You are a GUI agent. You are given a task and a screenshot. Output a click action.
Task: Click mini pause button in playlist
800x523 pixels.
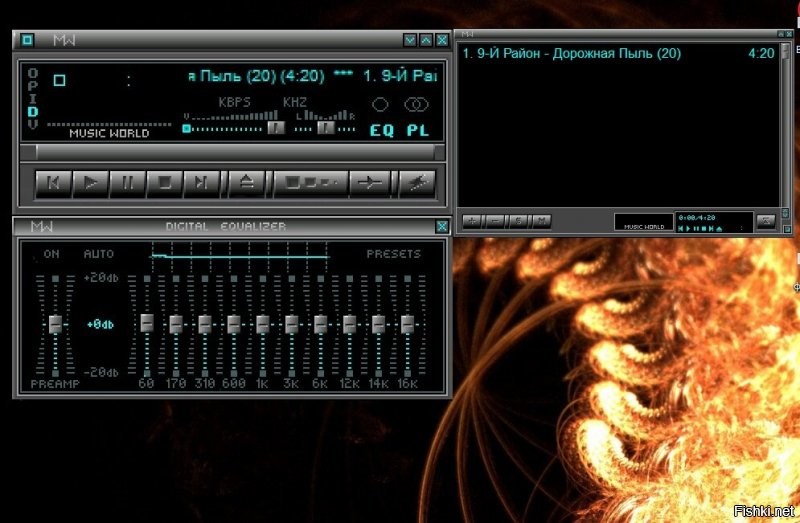point(696,229)
